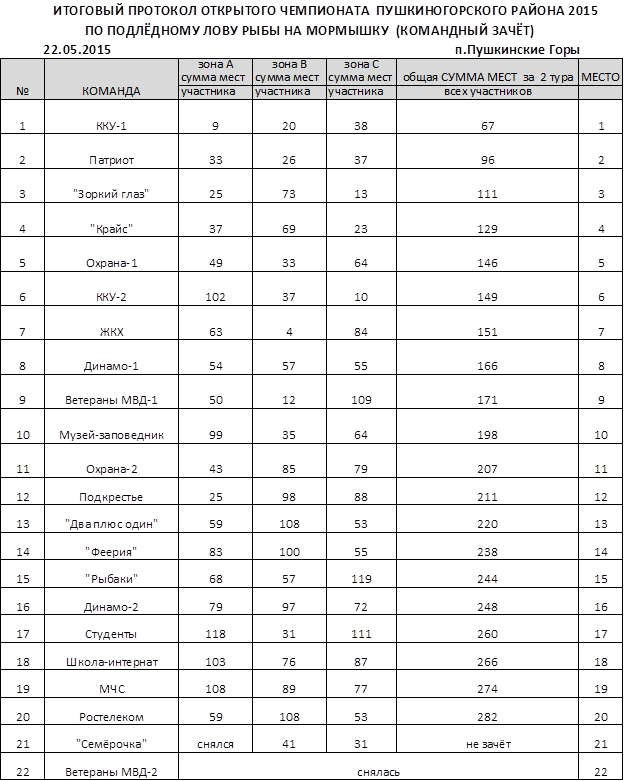Viewport: 624px width, 781px height.
Task: Select the team cell "ЖКХ"
Action: pyautogui.click(x=111, y=323)
